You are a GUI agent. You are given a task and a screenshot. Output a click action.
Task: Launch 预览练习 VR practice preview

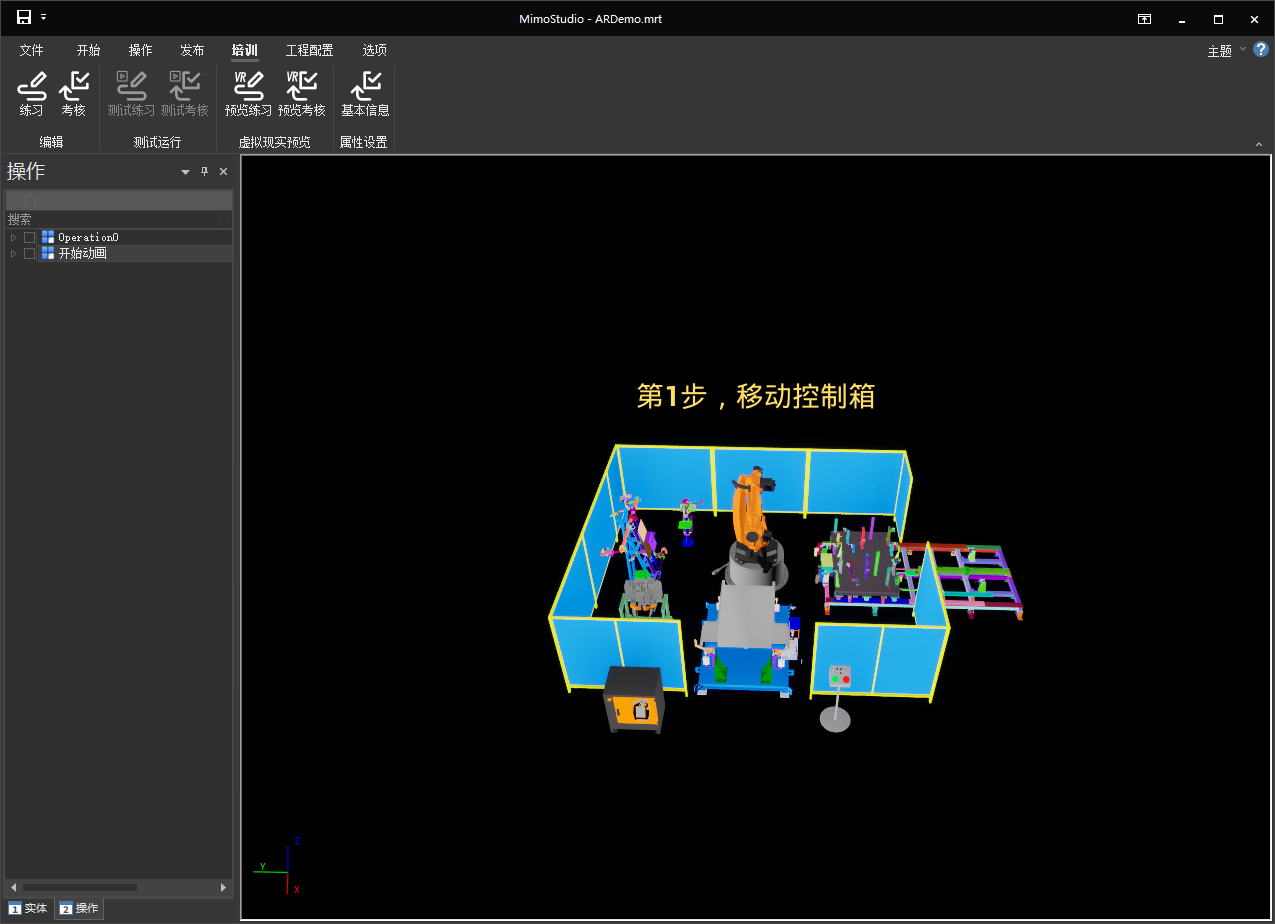(x=248, y=94)
